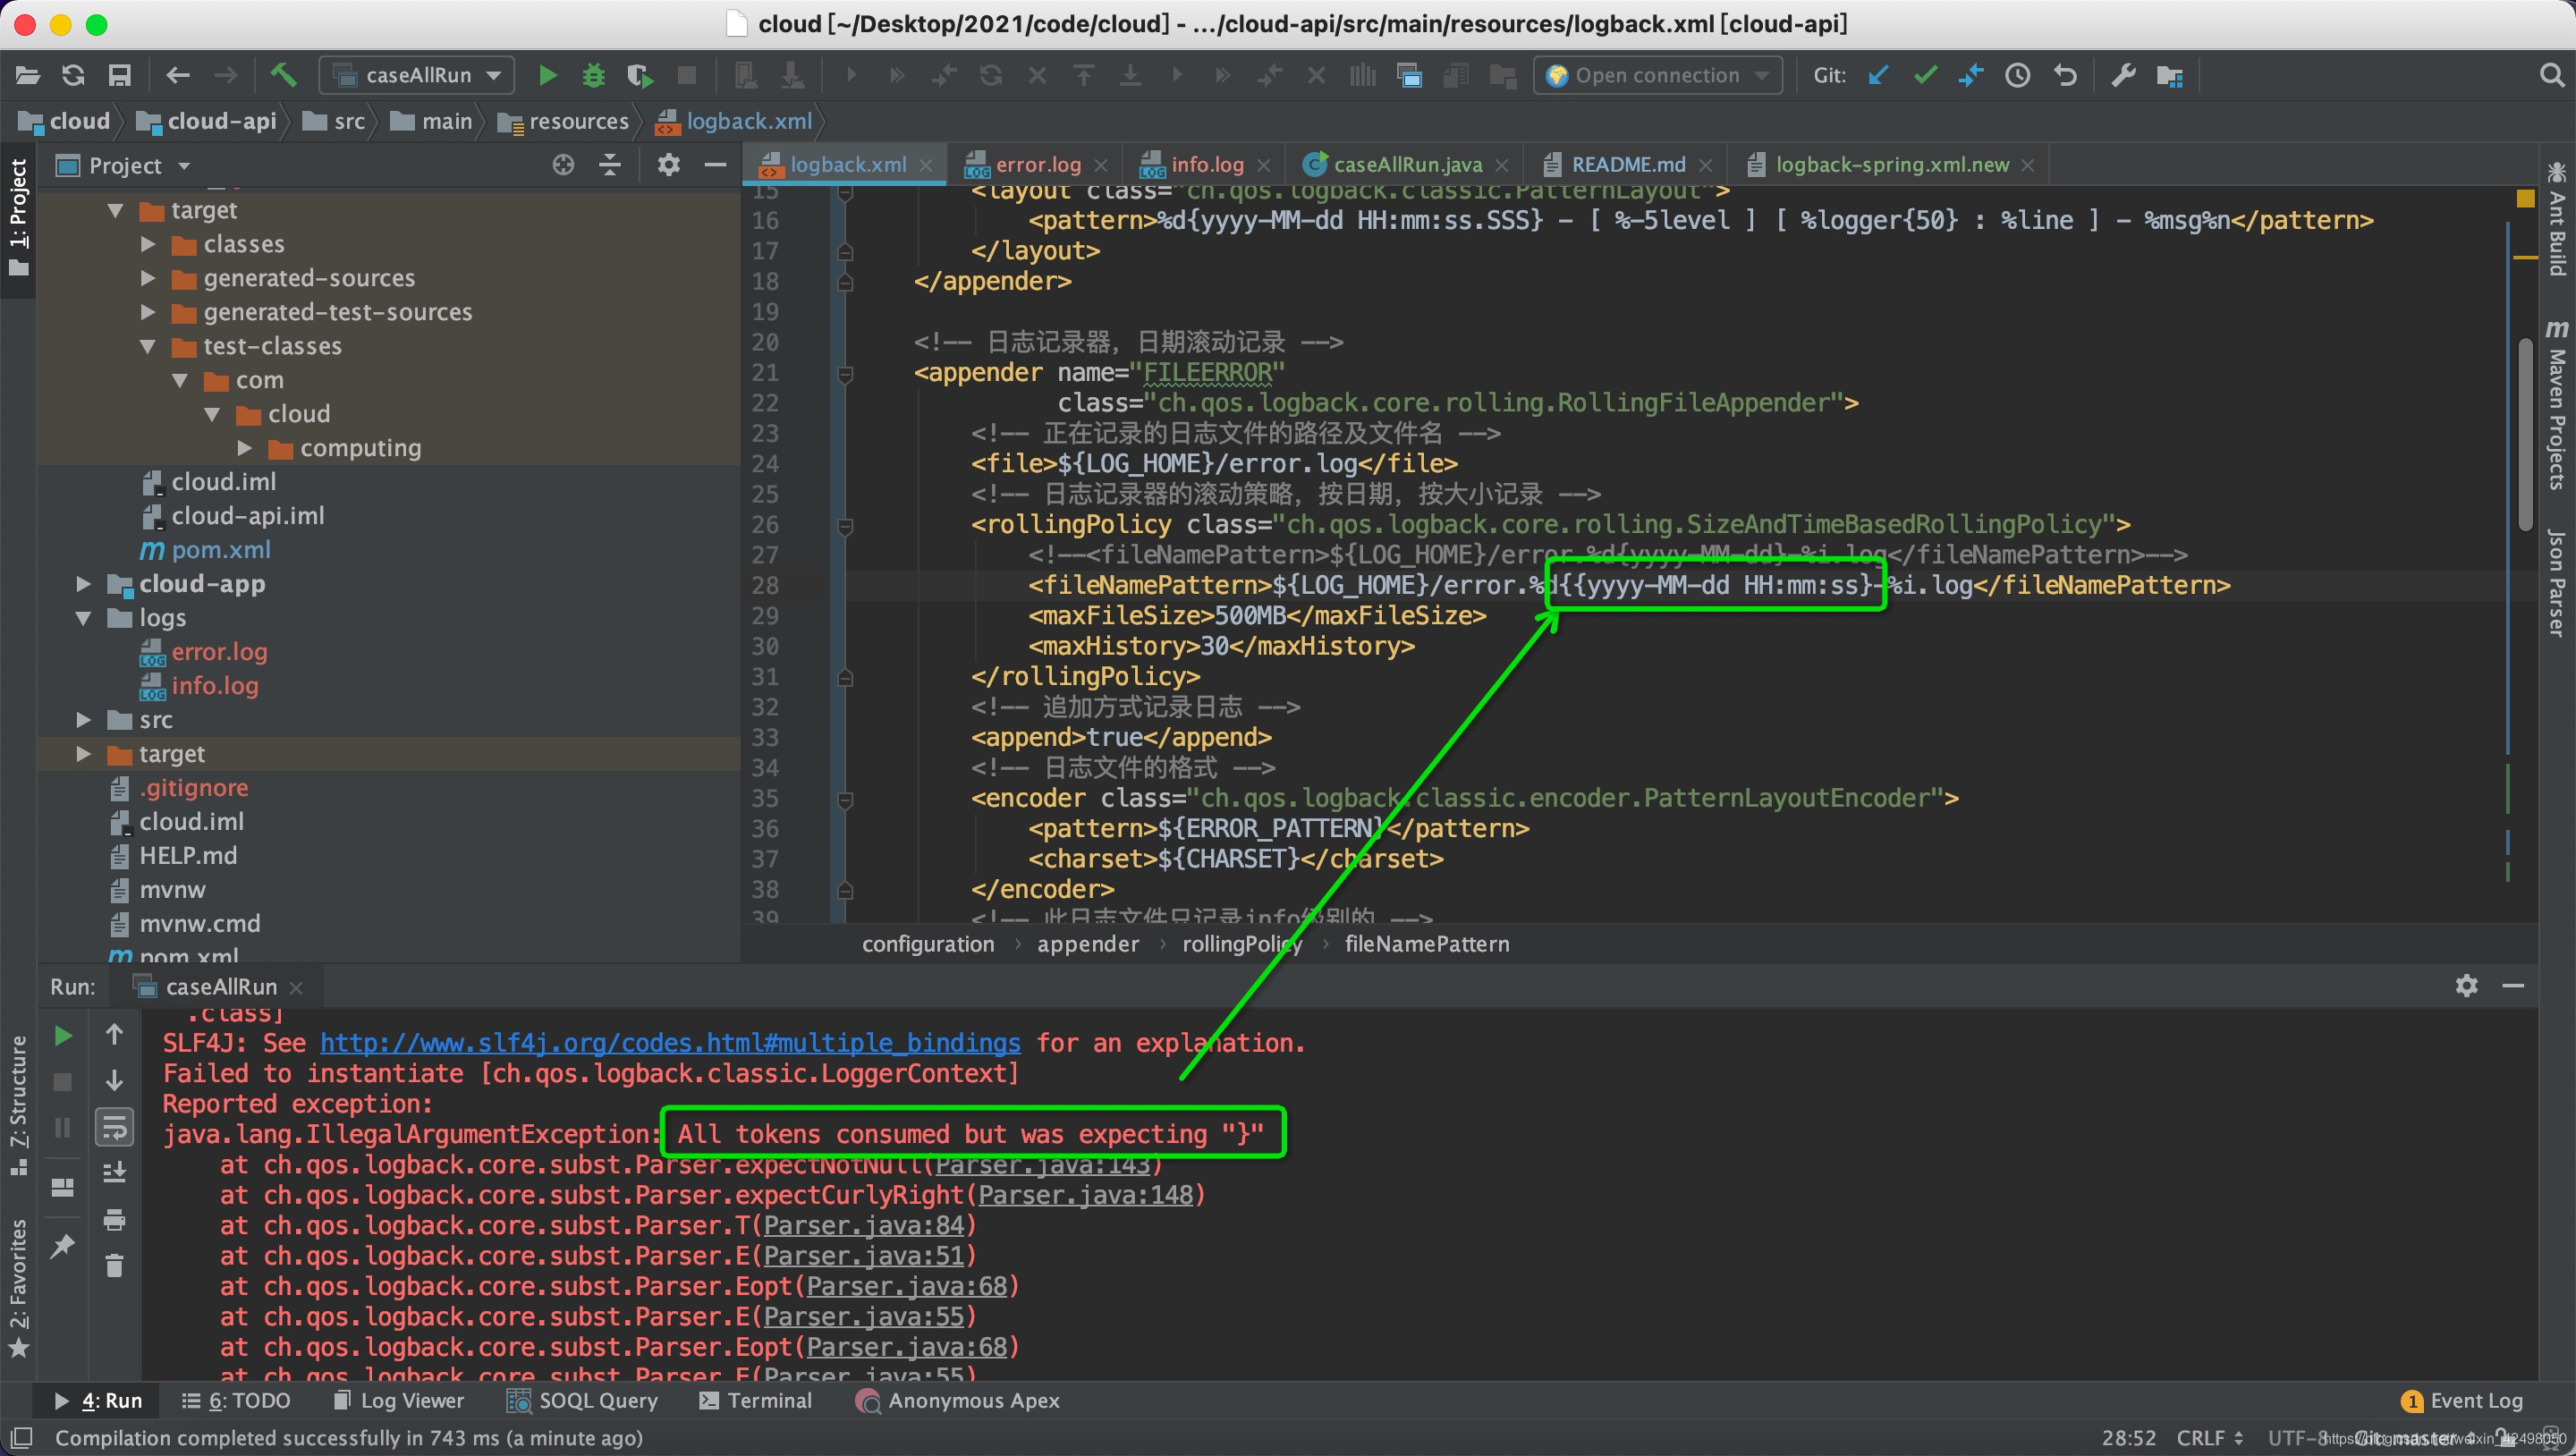The height and width of the screenshot is (1456, 2576).
Task: Click the Debug bug icon
Action: [594, 75]
